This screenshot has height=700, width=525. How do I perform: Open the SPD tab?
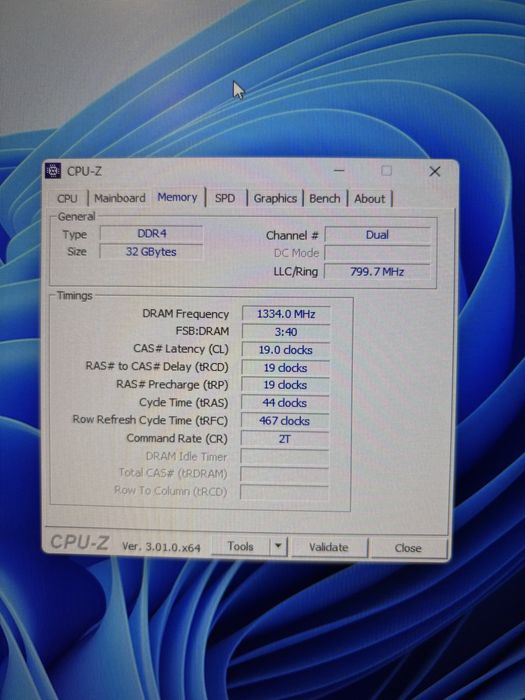point(225,198)
